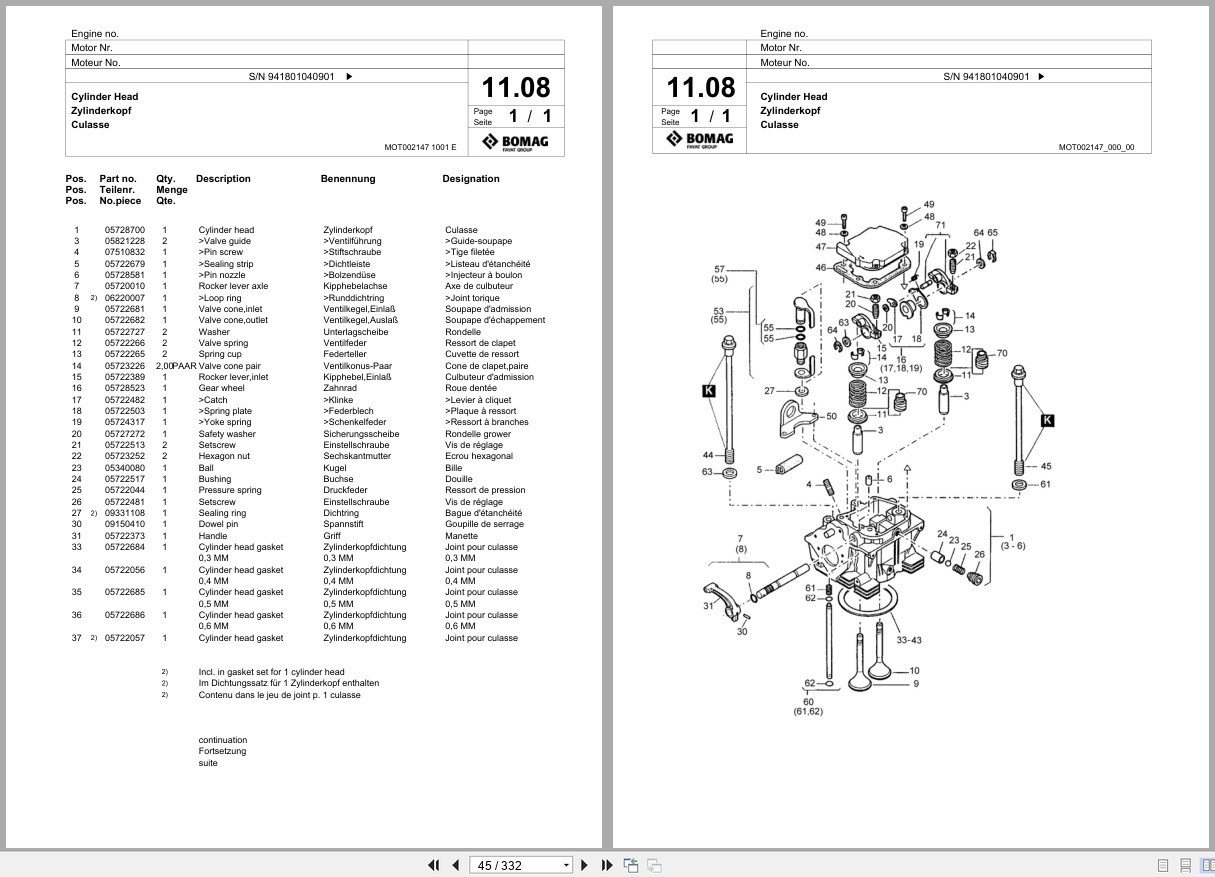Switch to single page view
Viewport: 1215px width, 877px height.
(x=1163, y=865)
